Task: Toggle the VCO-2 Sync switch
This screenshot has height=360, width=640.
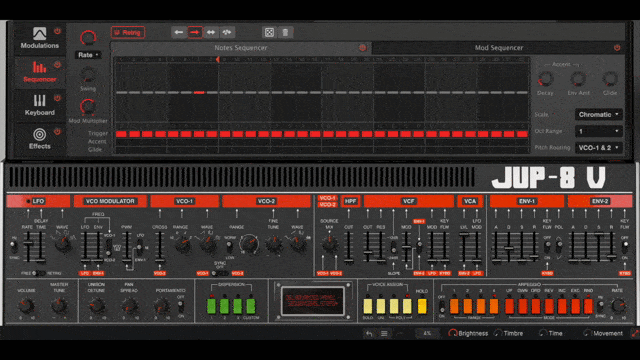Action: tap(219, 273)
